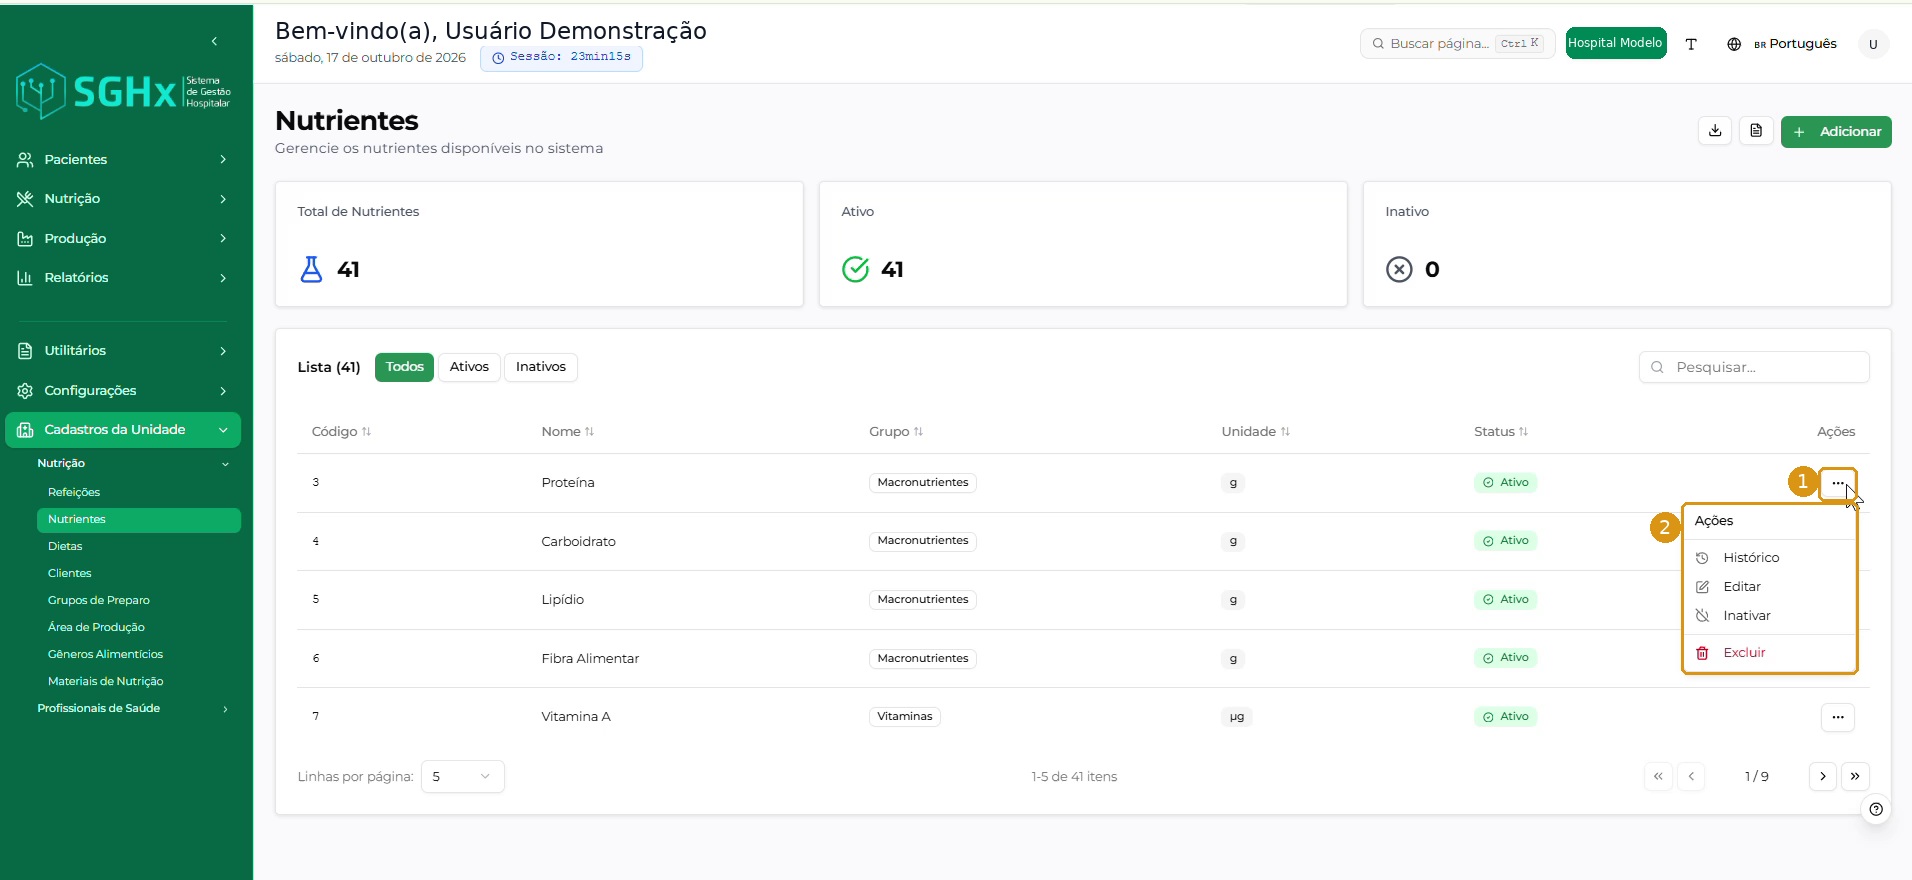This screenshot has height=880, width=1912.
Task: Expand the Relatórios sidebar menu
Action: pos(123,278)
